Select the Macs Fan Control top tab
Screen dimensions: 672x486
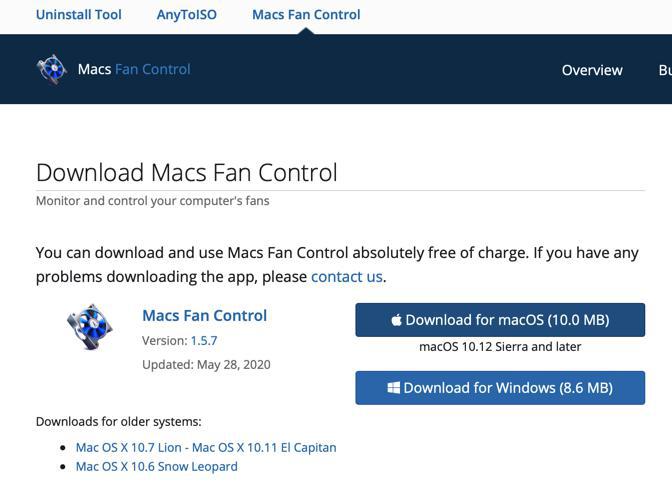pyautogui.click(x=306, y=15)
